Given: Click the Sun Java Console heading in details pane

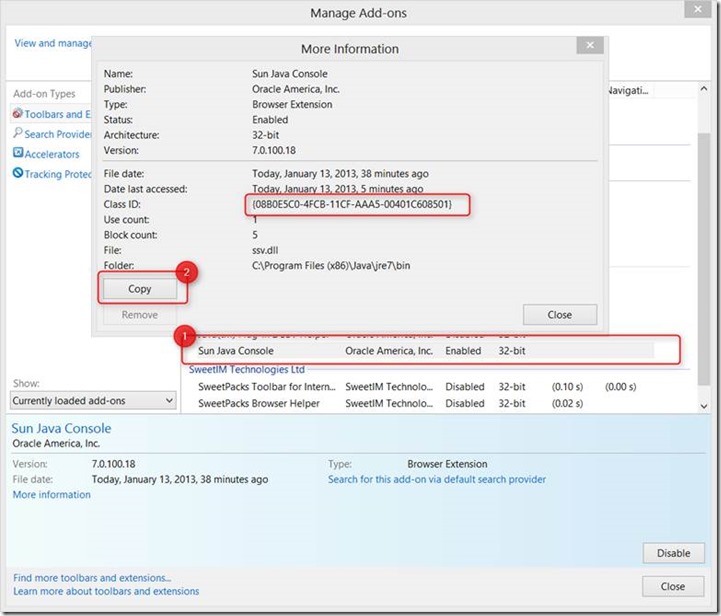Looking at the screenshot, I should 61,428.
